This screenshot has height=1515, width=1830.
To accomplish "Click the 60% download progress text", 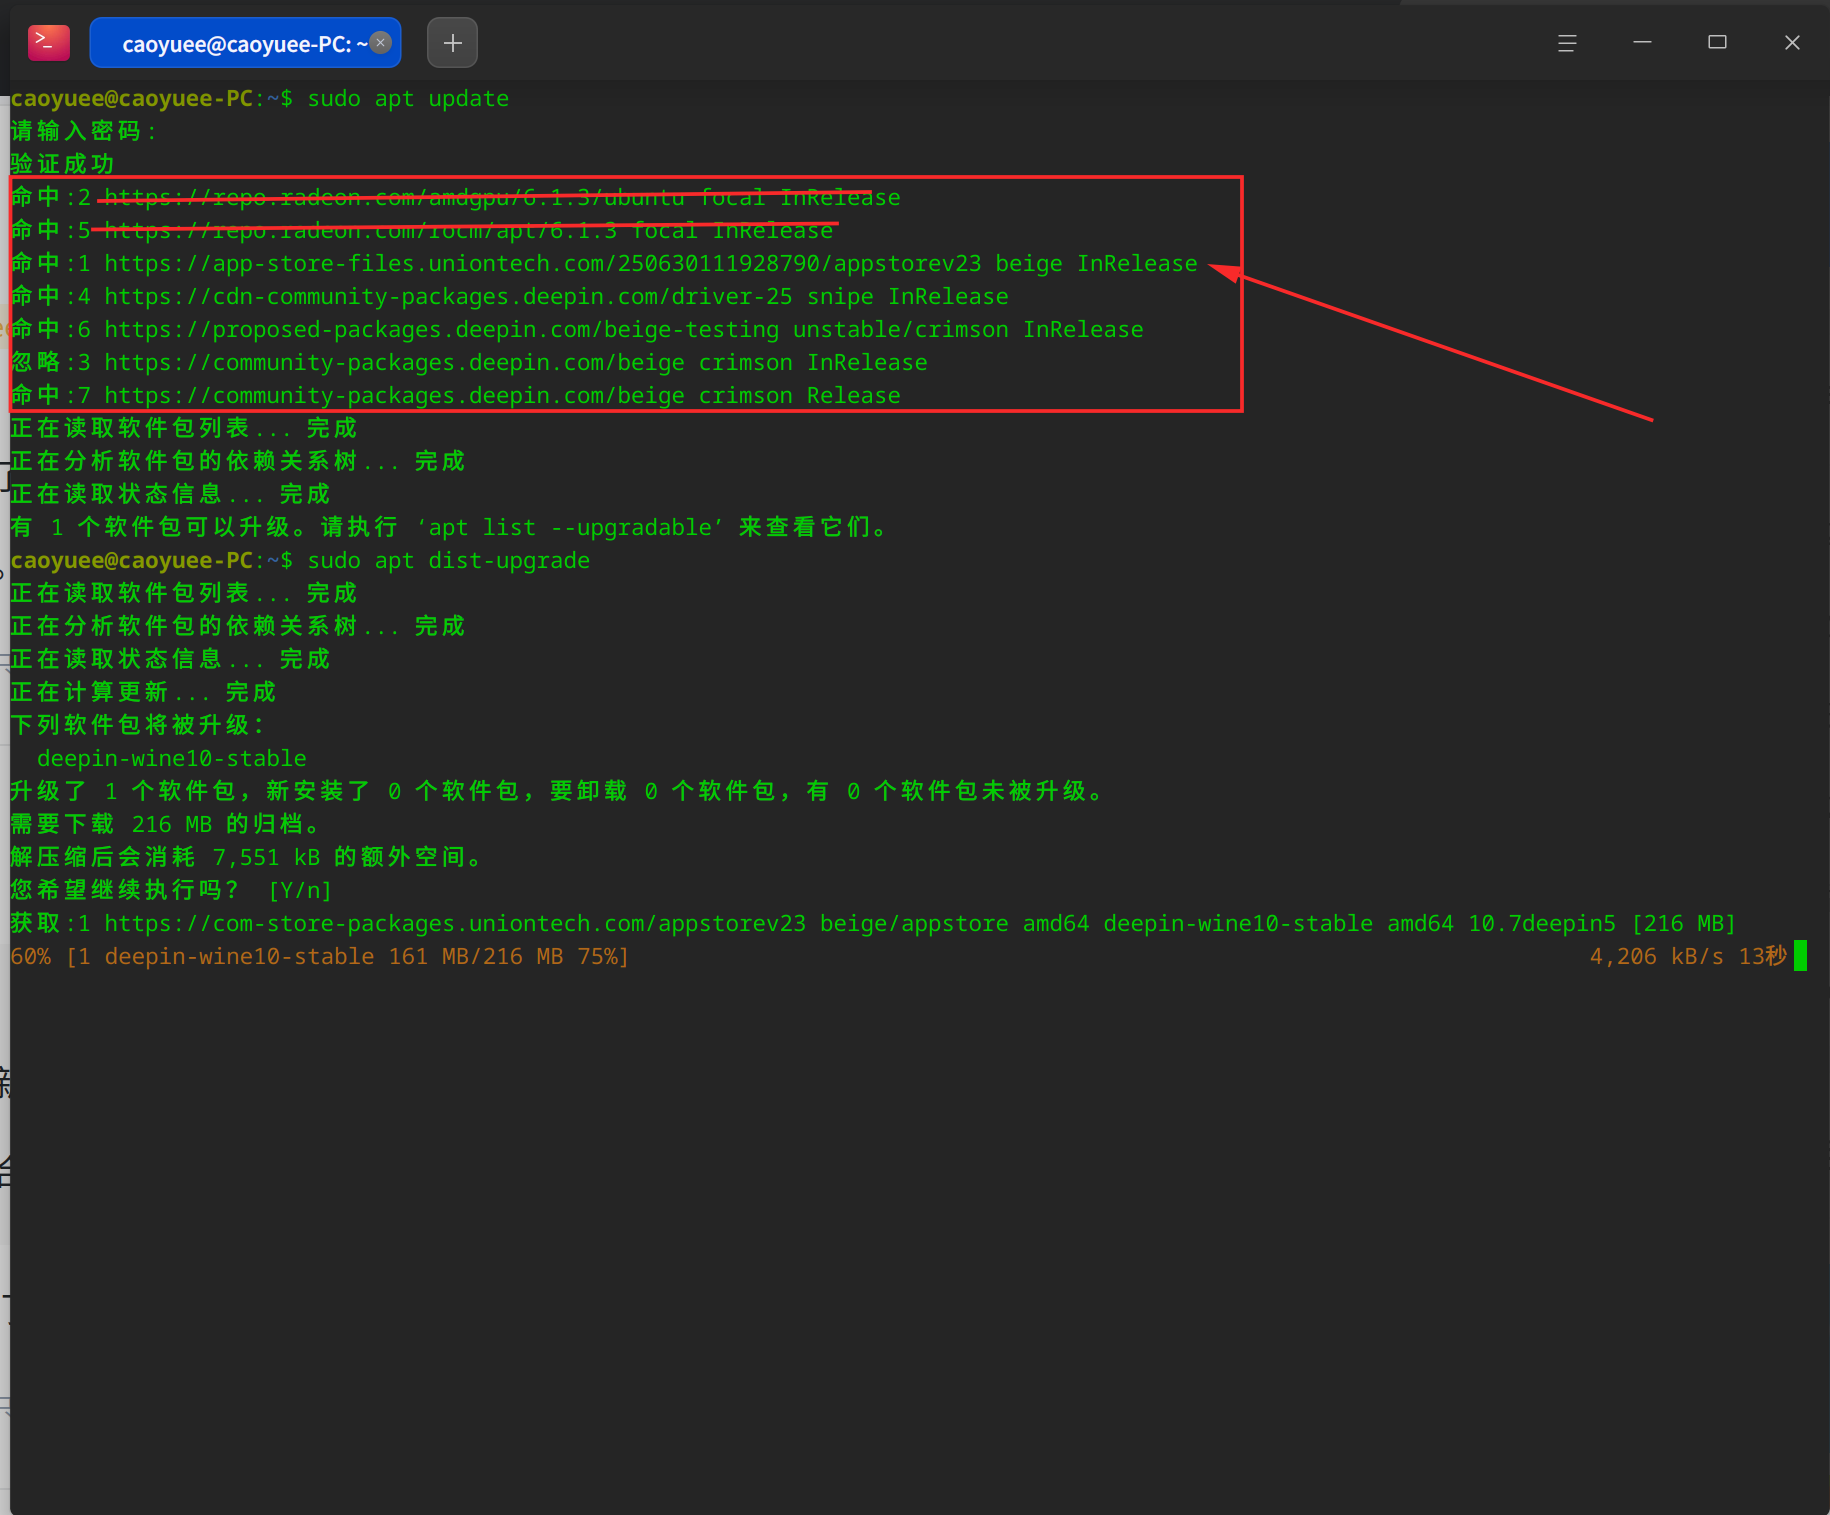I will [x=320, y=956].
